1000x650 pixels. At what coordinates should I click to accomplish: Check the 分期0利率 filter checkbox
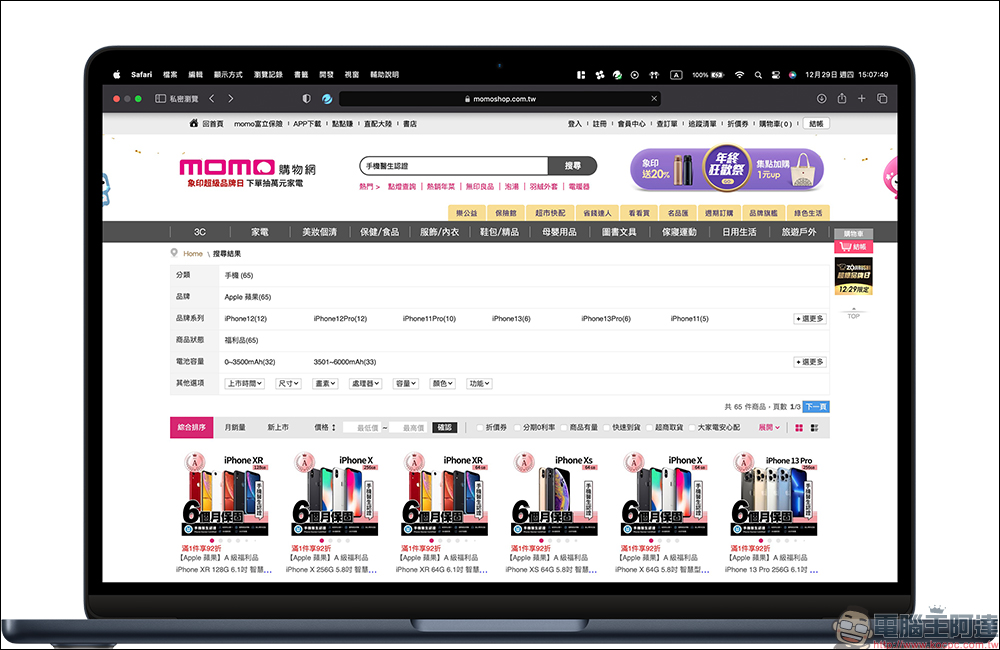518,428
